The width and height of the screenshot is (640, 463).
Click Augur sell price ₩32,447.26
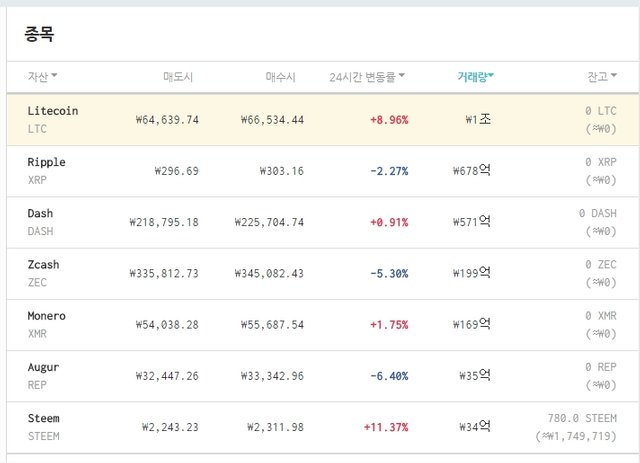pos(167,376)
